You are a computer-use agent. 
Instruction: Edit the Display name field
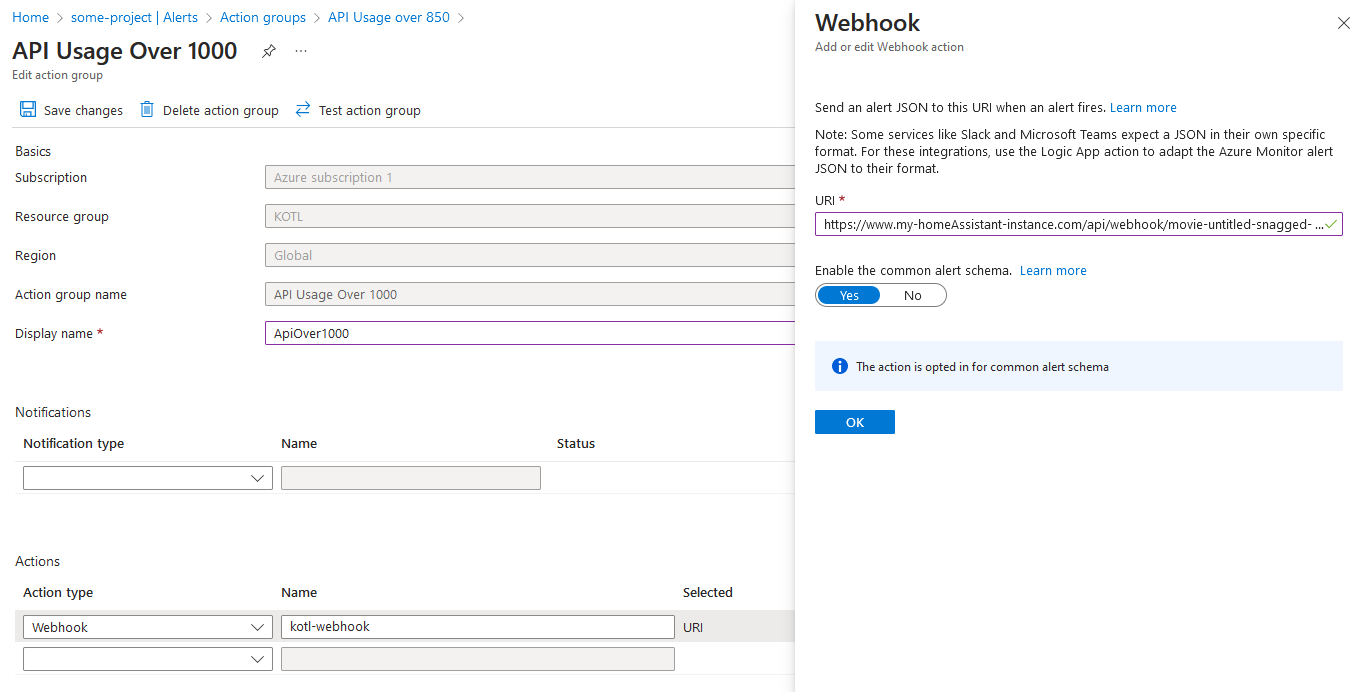tap(530, 334)
